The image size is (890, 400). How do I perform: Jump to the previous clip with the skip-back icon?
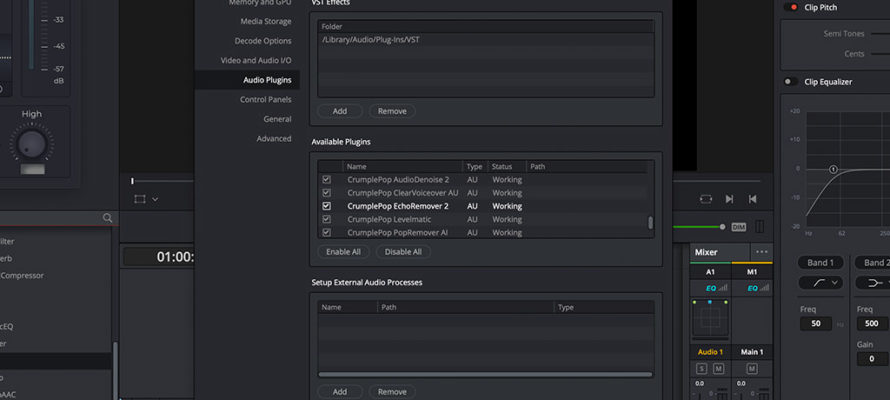pos(753,199)
